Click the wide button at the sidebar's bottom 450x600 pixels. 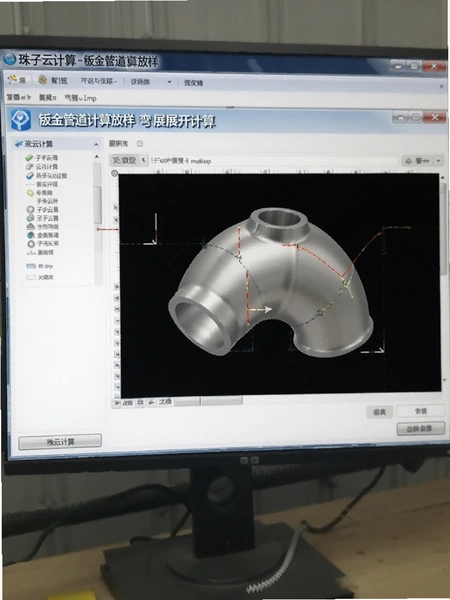coord(60,442)
